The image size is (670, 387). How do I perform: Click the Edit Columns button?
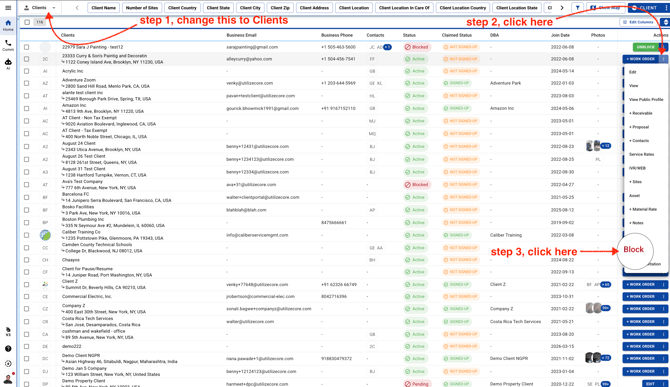tap(639, 22)
